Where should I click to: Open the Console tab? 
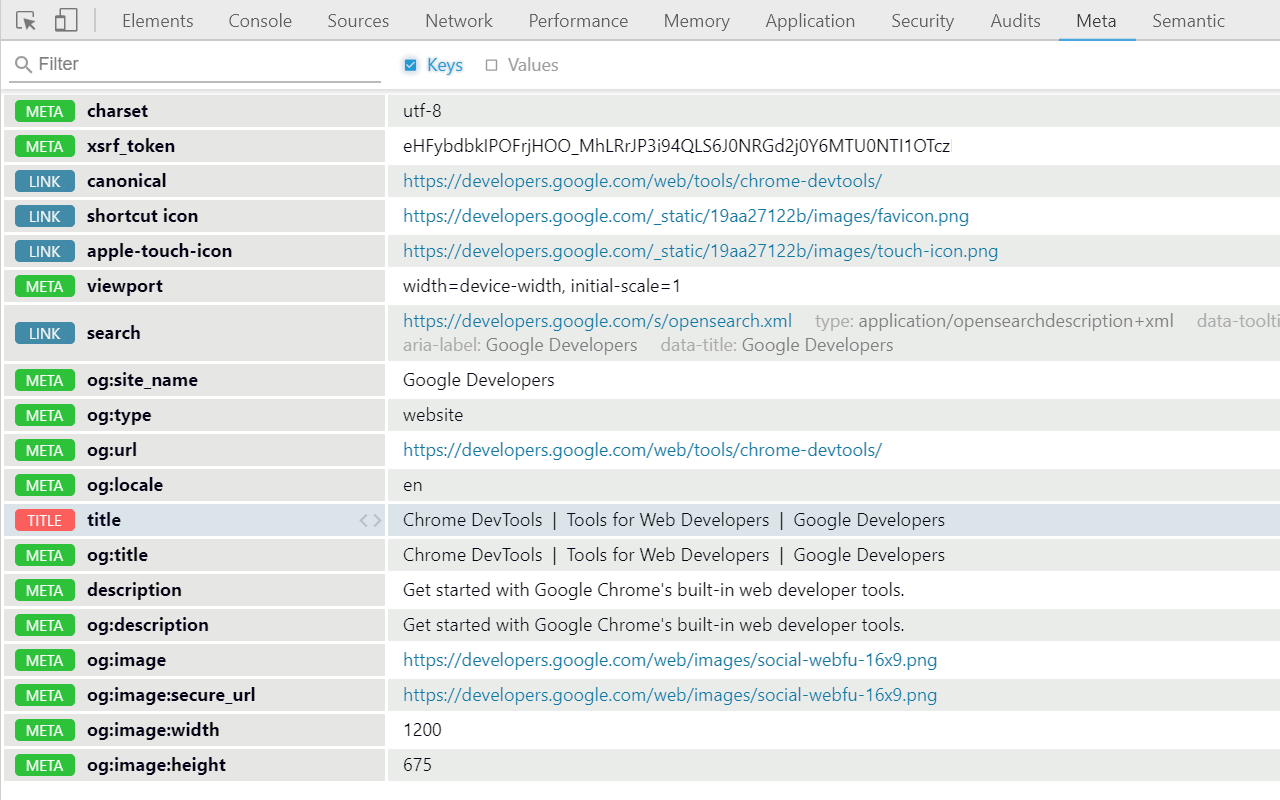click(259, 20)
